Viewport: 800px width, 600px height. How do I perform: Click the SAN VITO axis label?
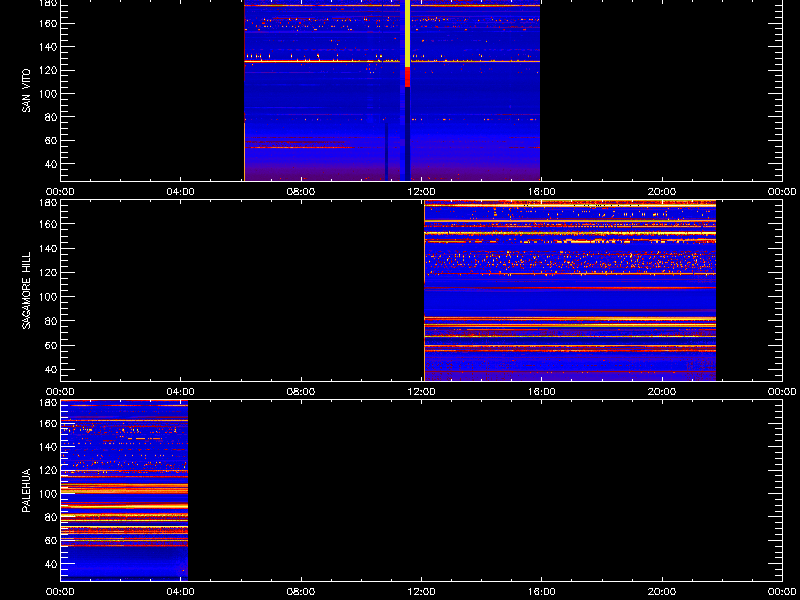coord(26,91)
